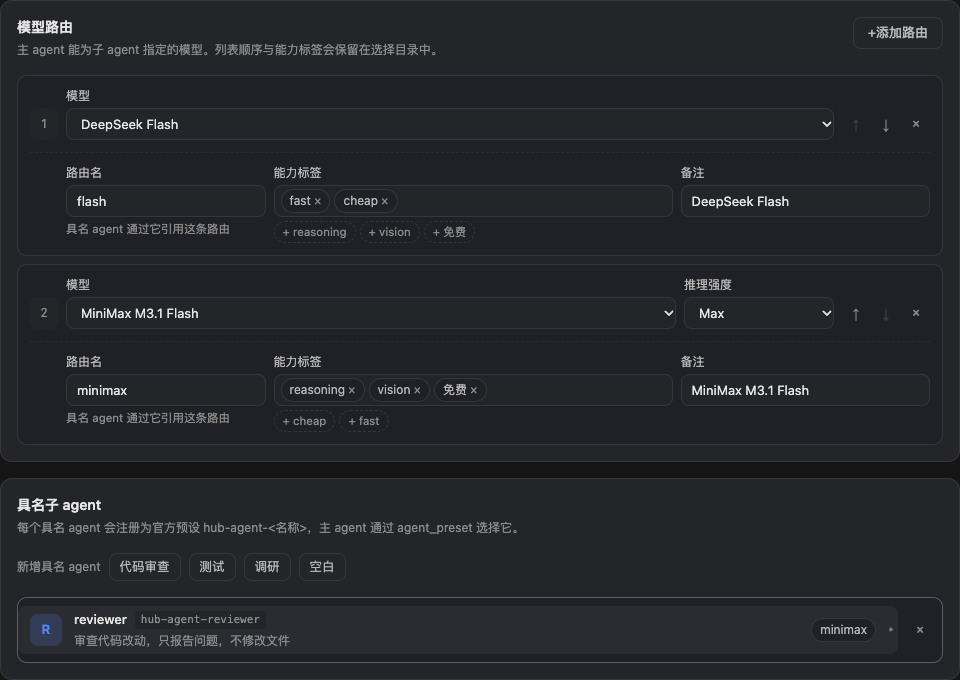Open the 推理强度 Max dropdown

click(759, 313)
